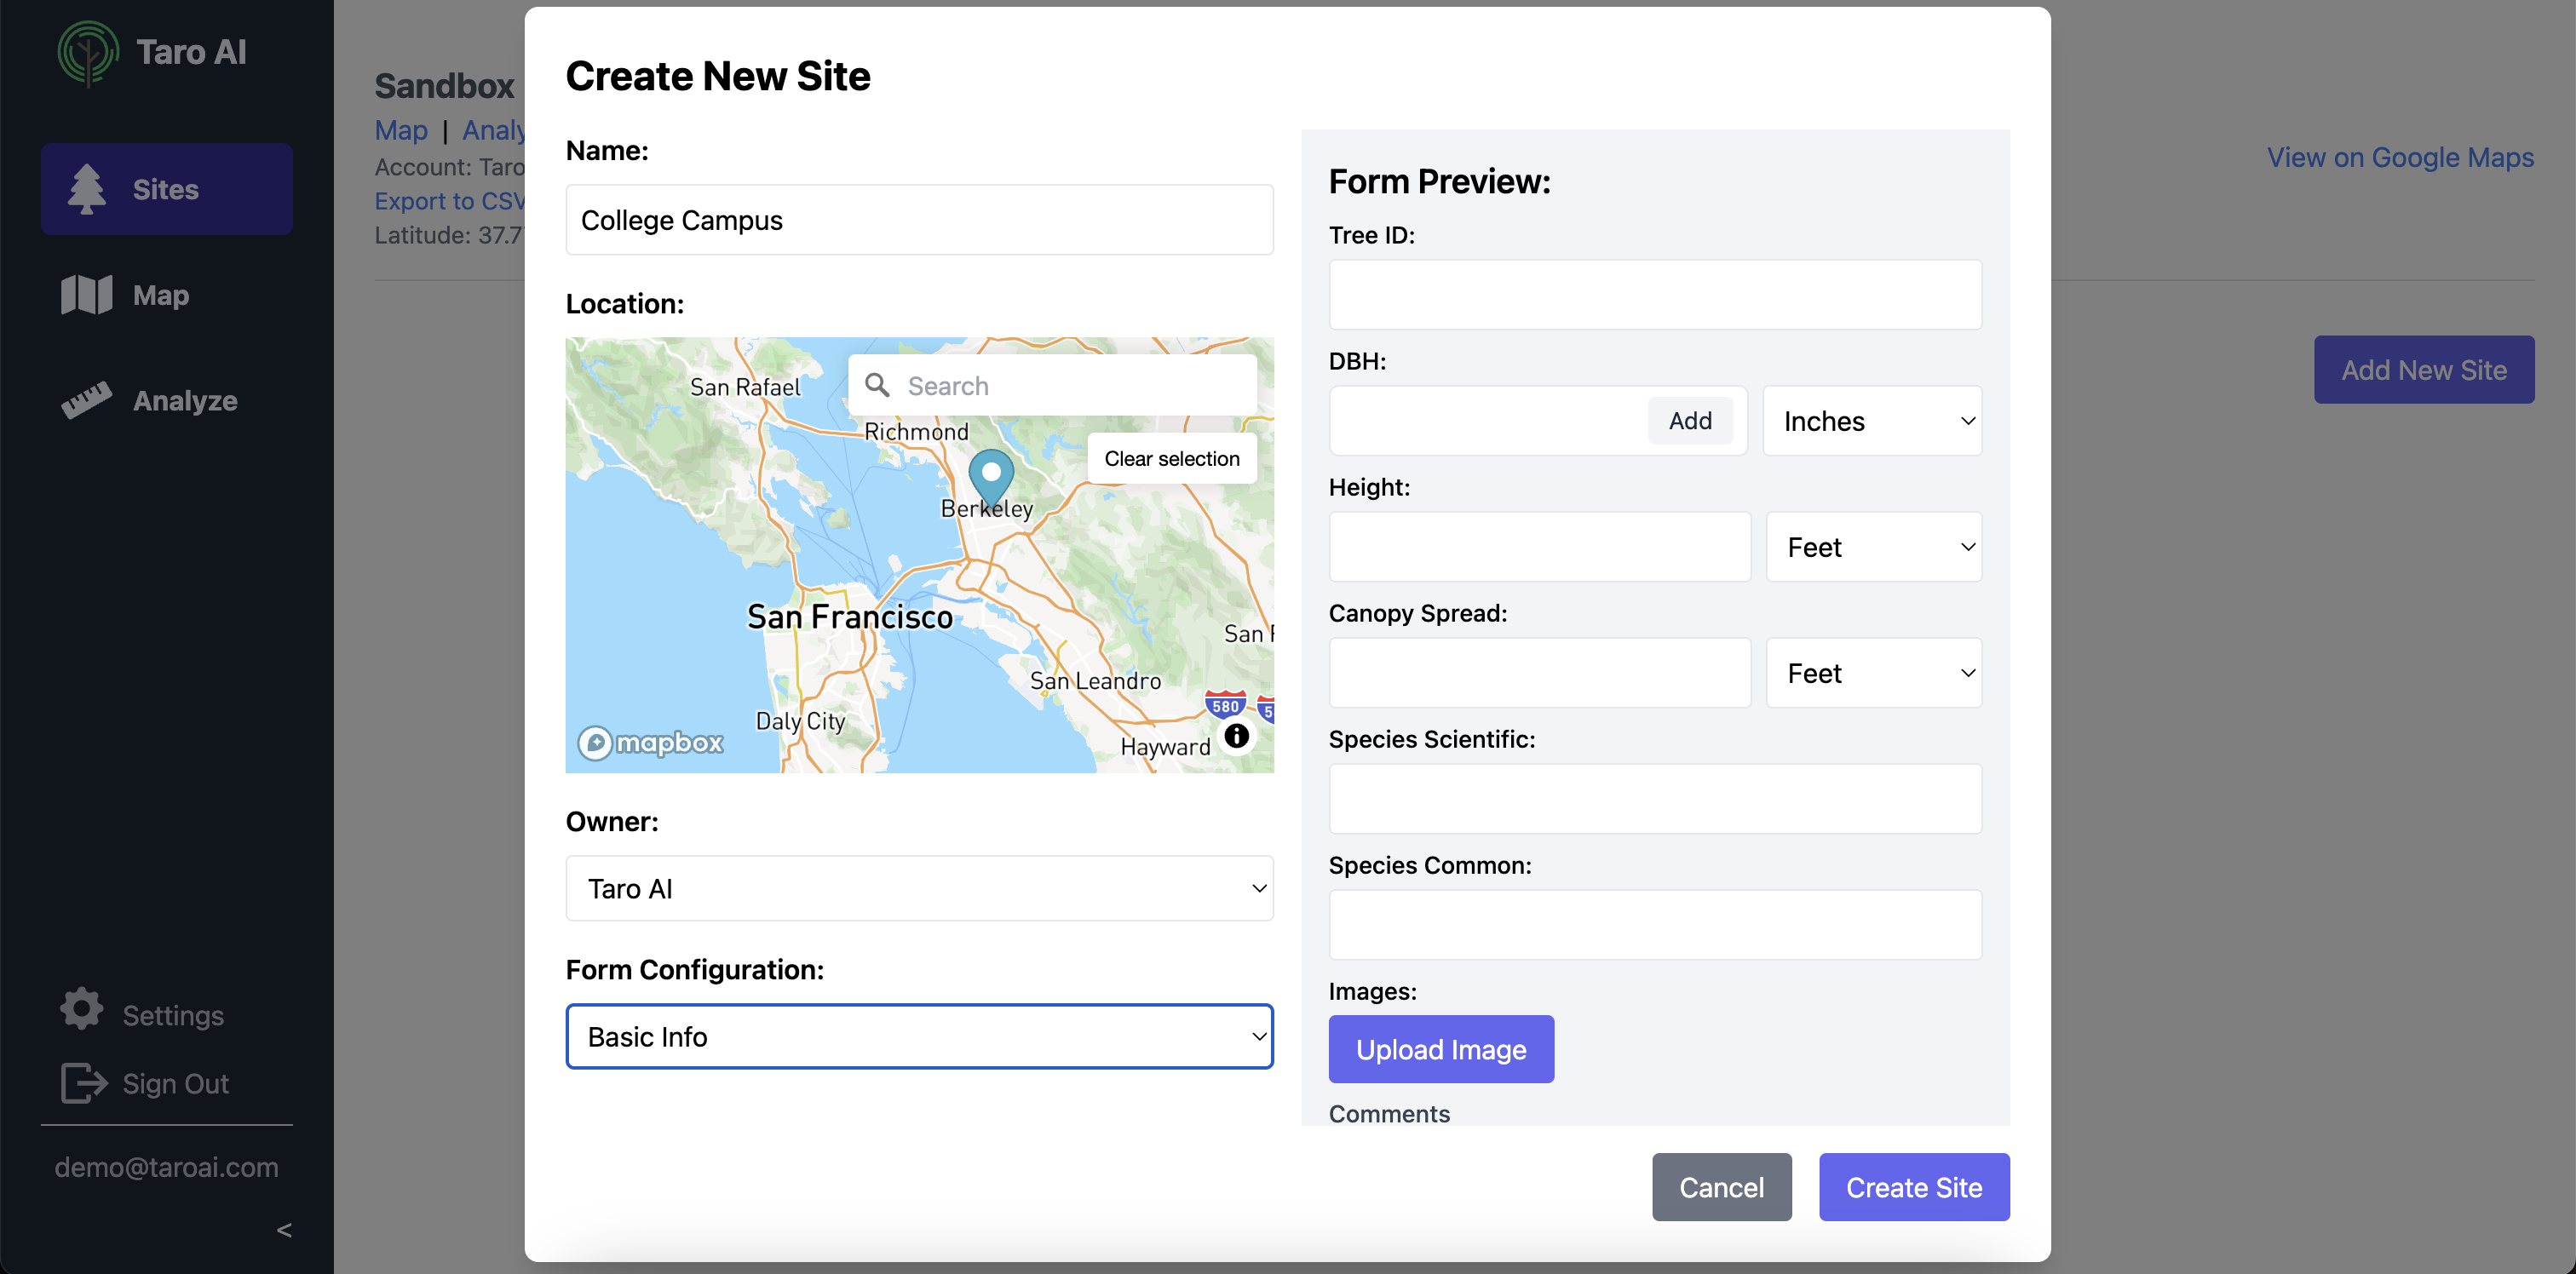Screen dimensions: 2576x1274
Task: Open the Form Configuration Basic Info dropdown
Action: click(918, 1036)
